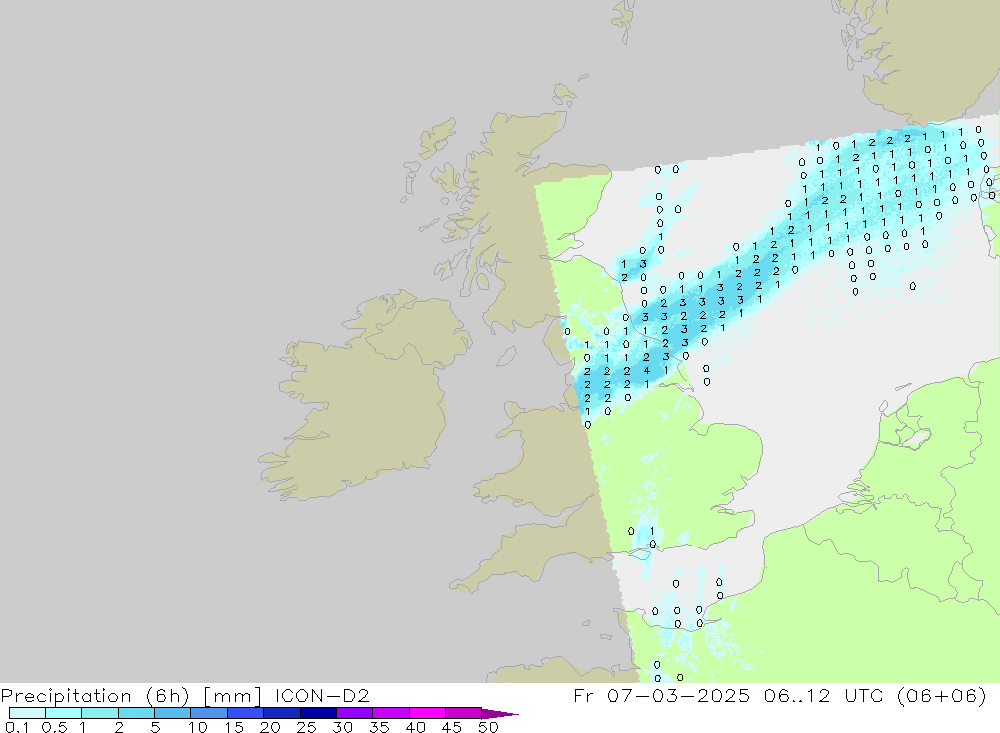The image size is (1000, 733).
Task: Click the legend tick label 50
Action: tap(488, 727)
